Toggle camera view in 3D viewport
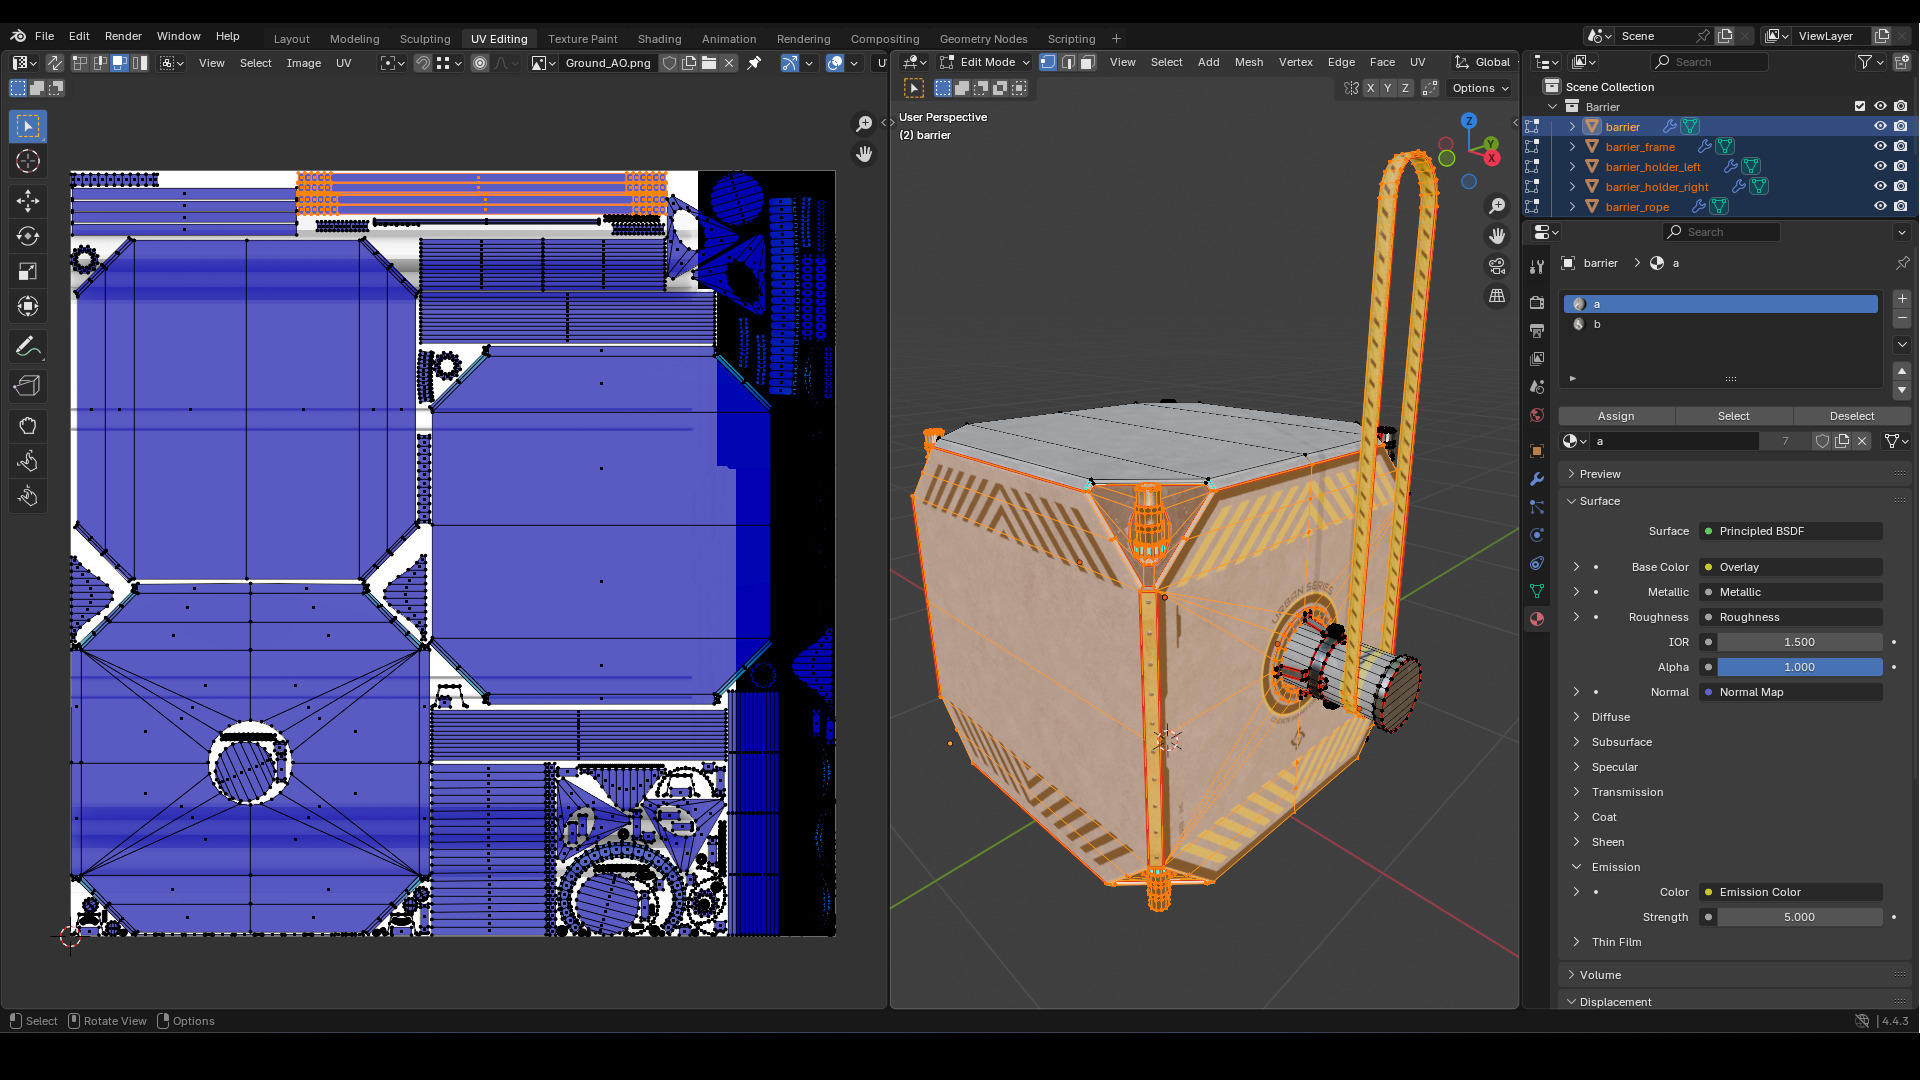 coord(1497,266)
